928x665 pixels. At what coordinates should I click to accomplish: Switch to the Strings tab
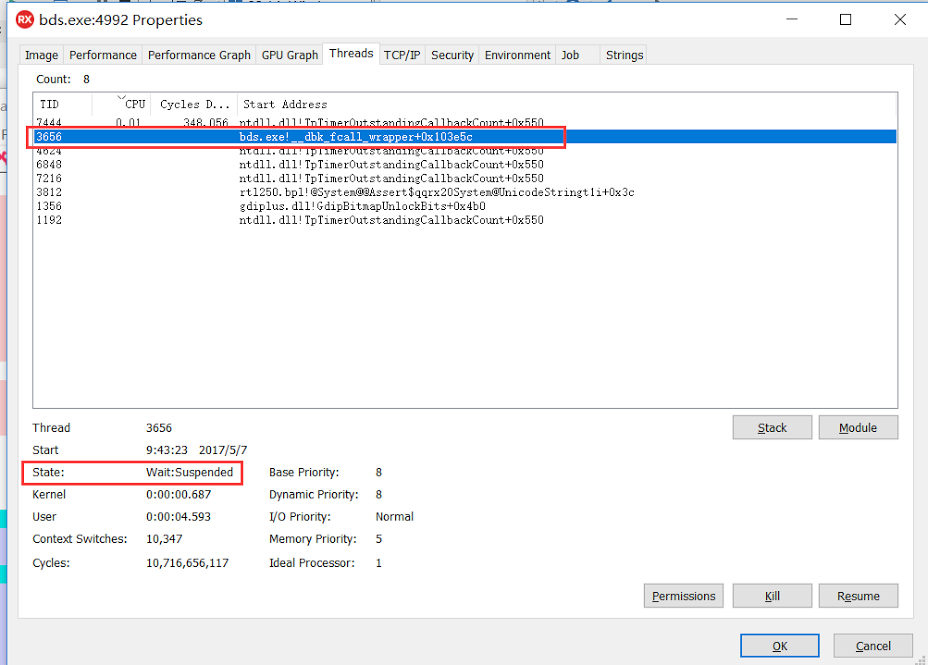coord(624,55)
